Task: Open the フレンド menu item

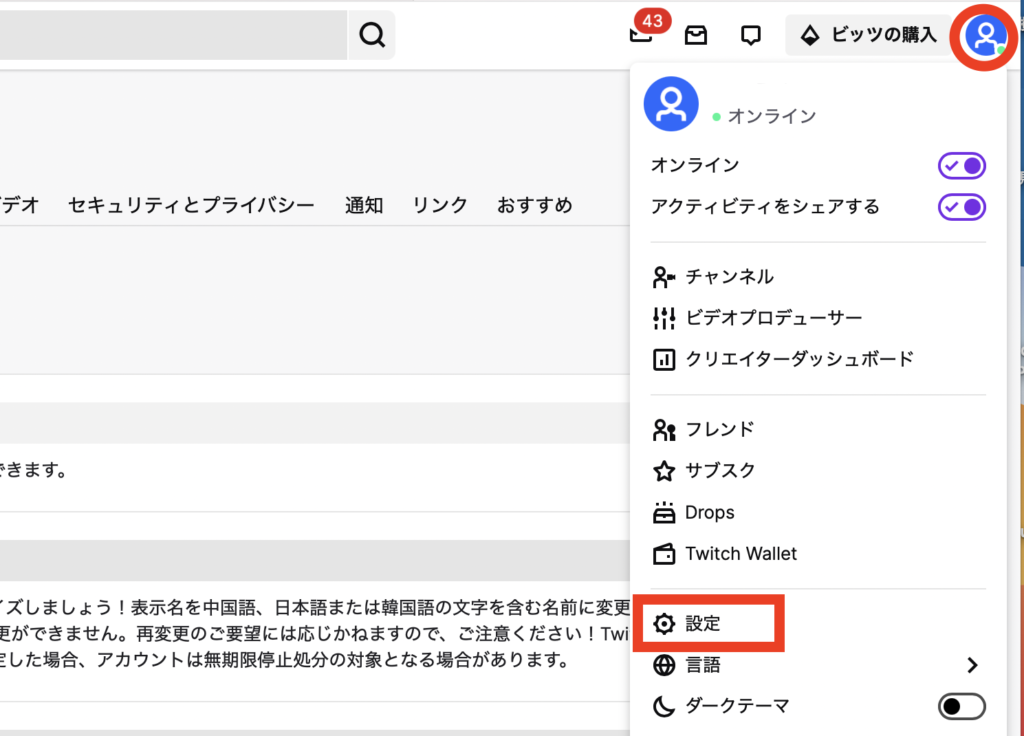Action: (x=818, y=430)
